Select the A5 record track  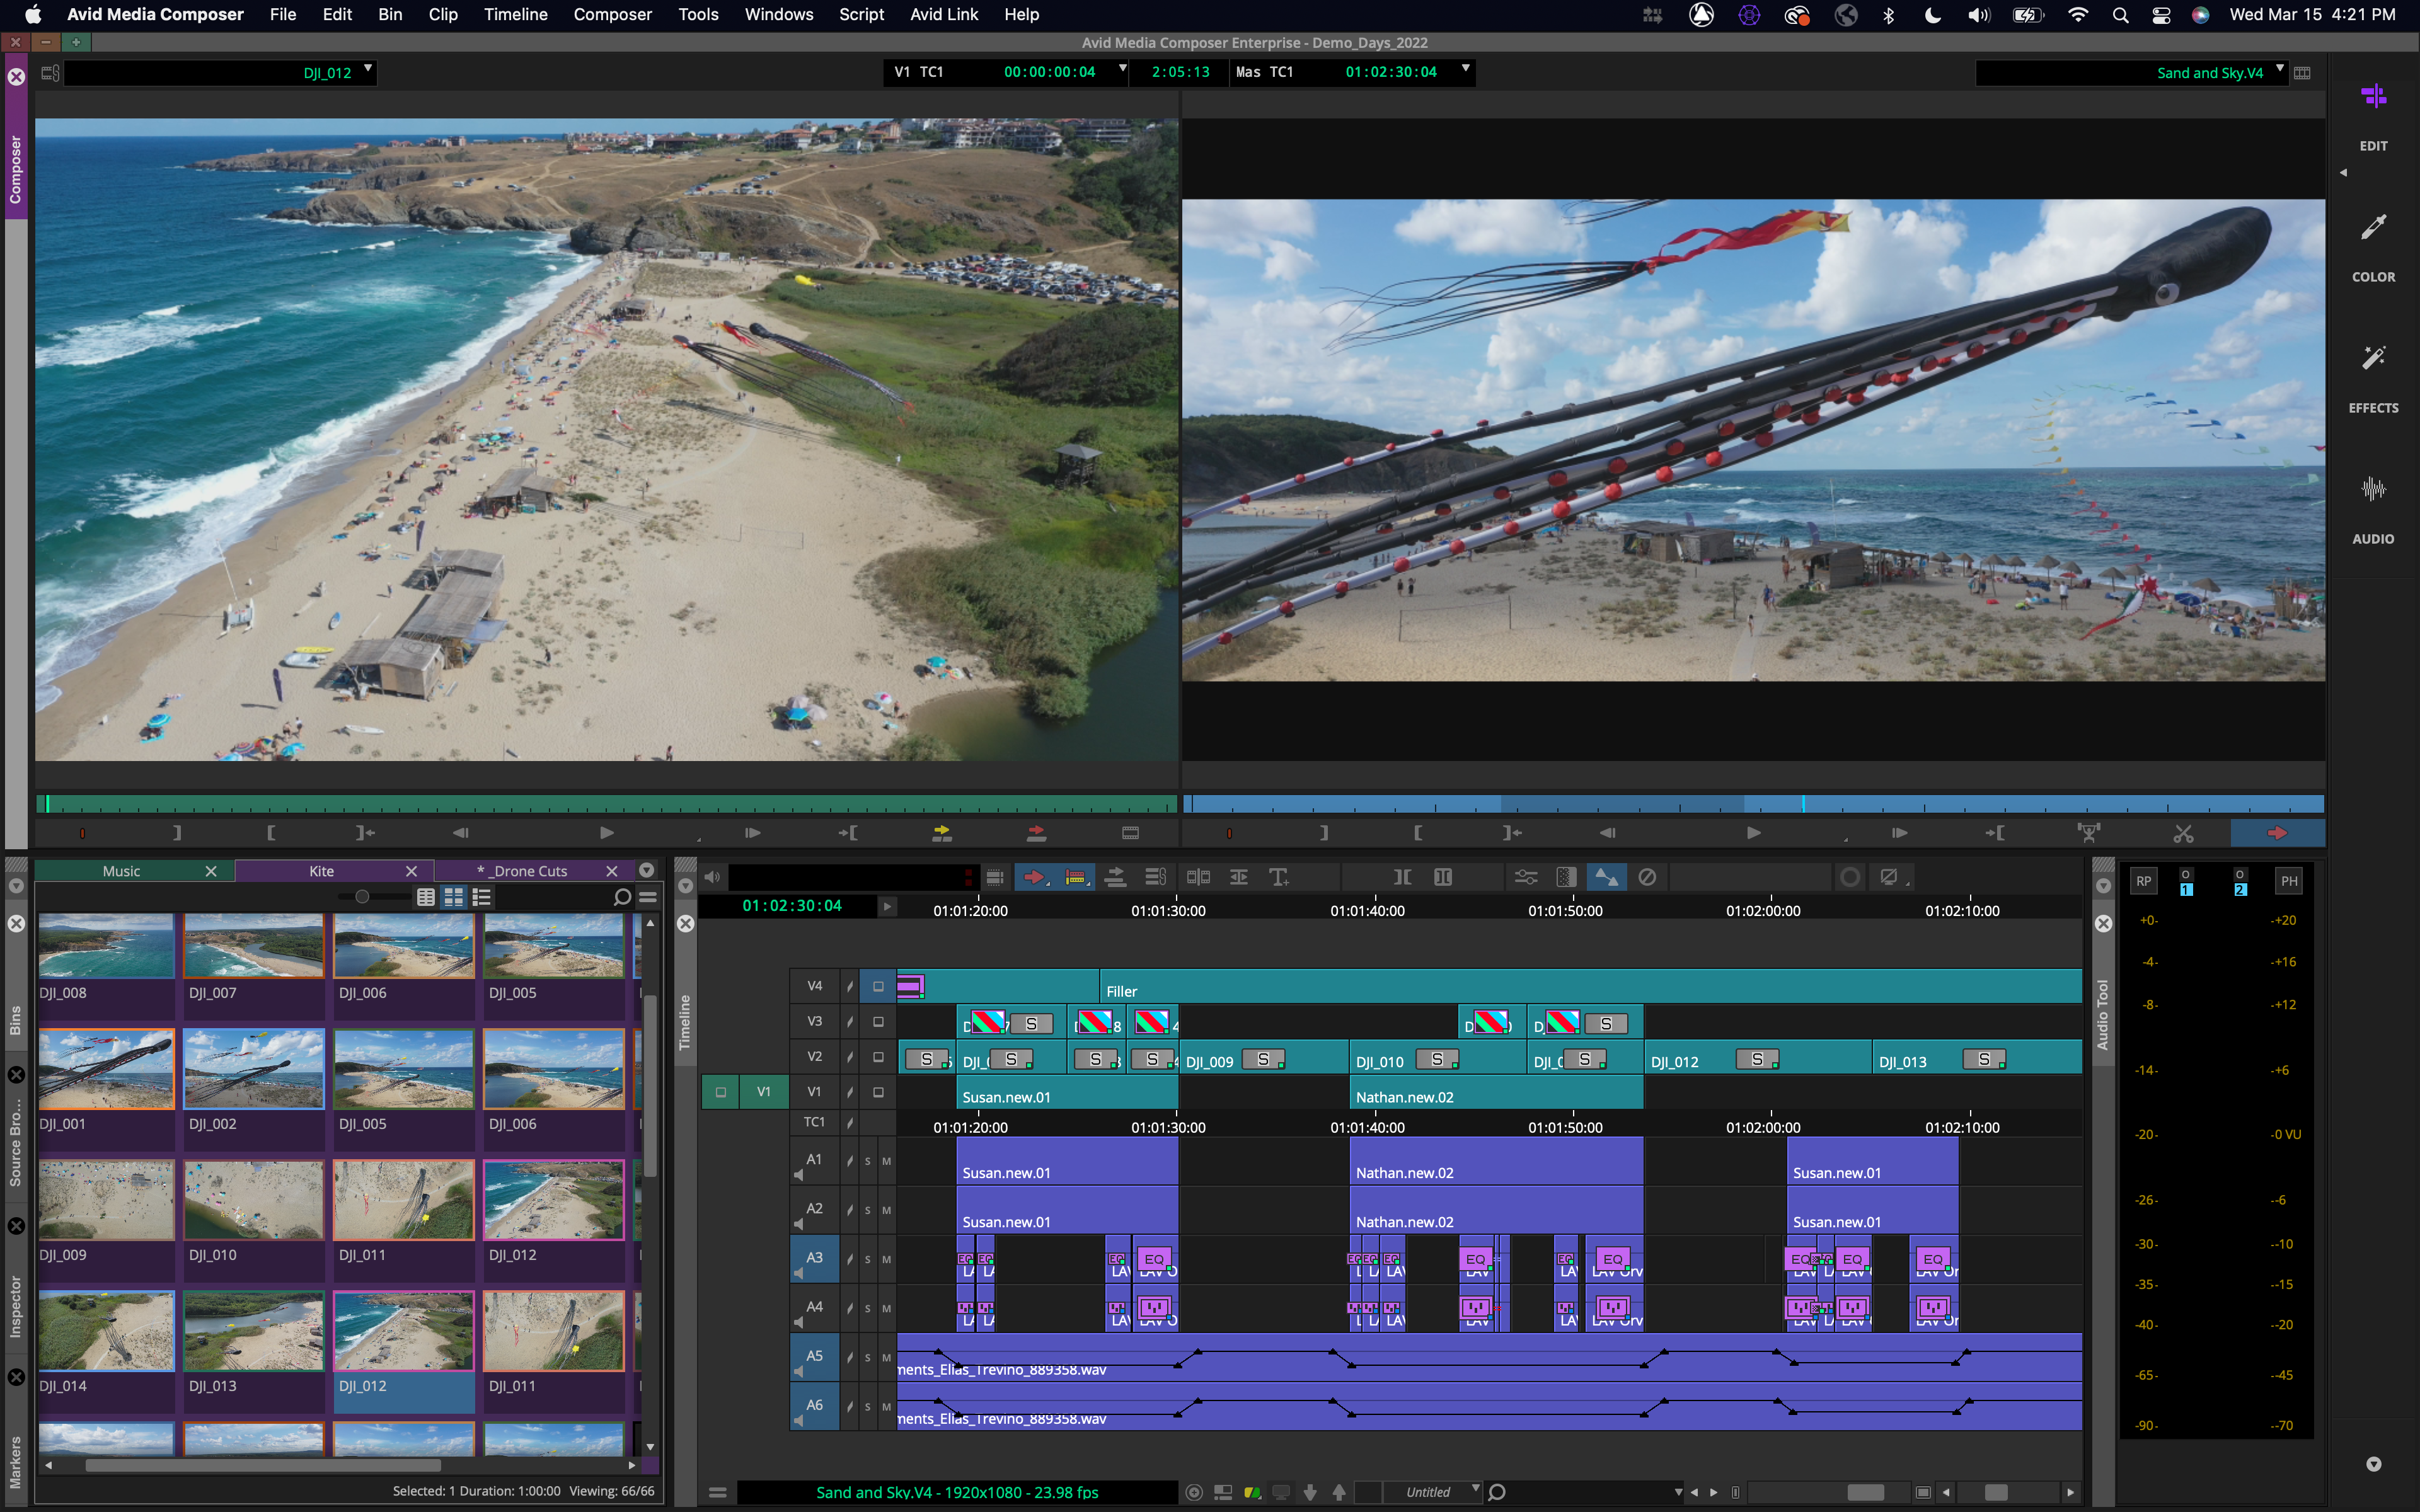point(814,1356)
